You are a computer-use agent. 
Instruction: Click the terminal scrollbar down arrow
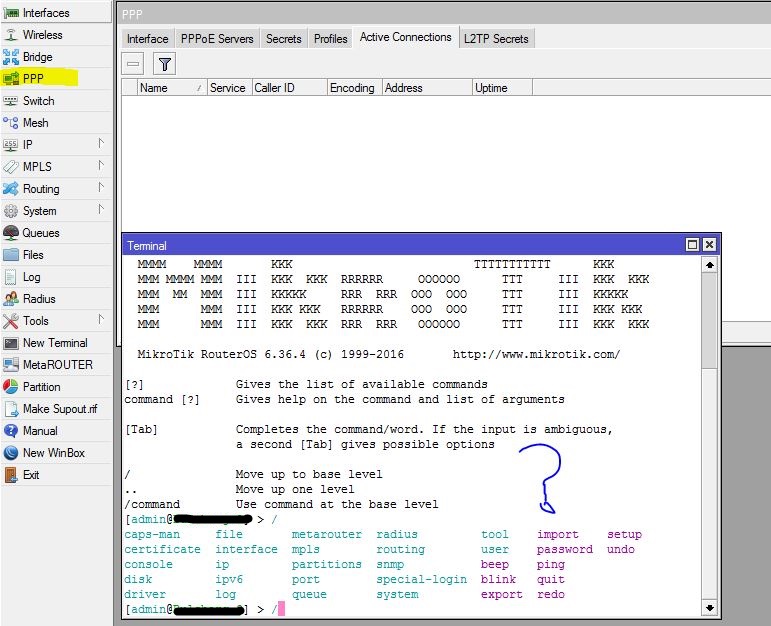pyautogui.click(x=710, y=608)
